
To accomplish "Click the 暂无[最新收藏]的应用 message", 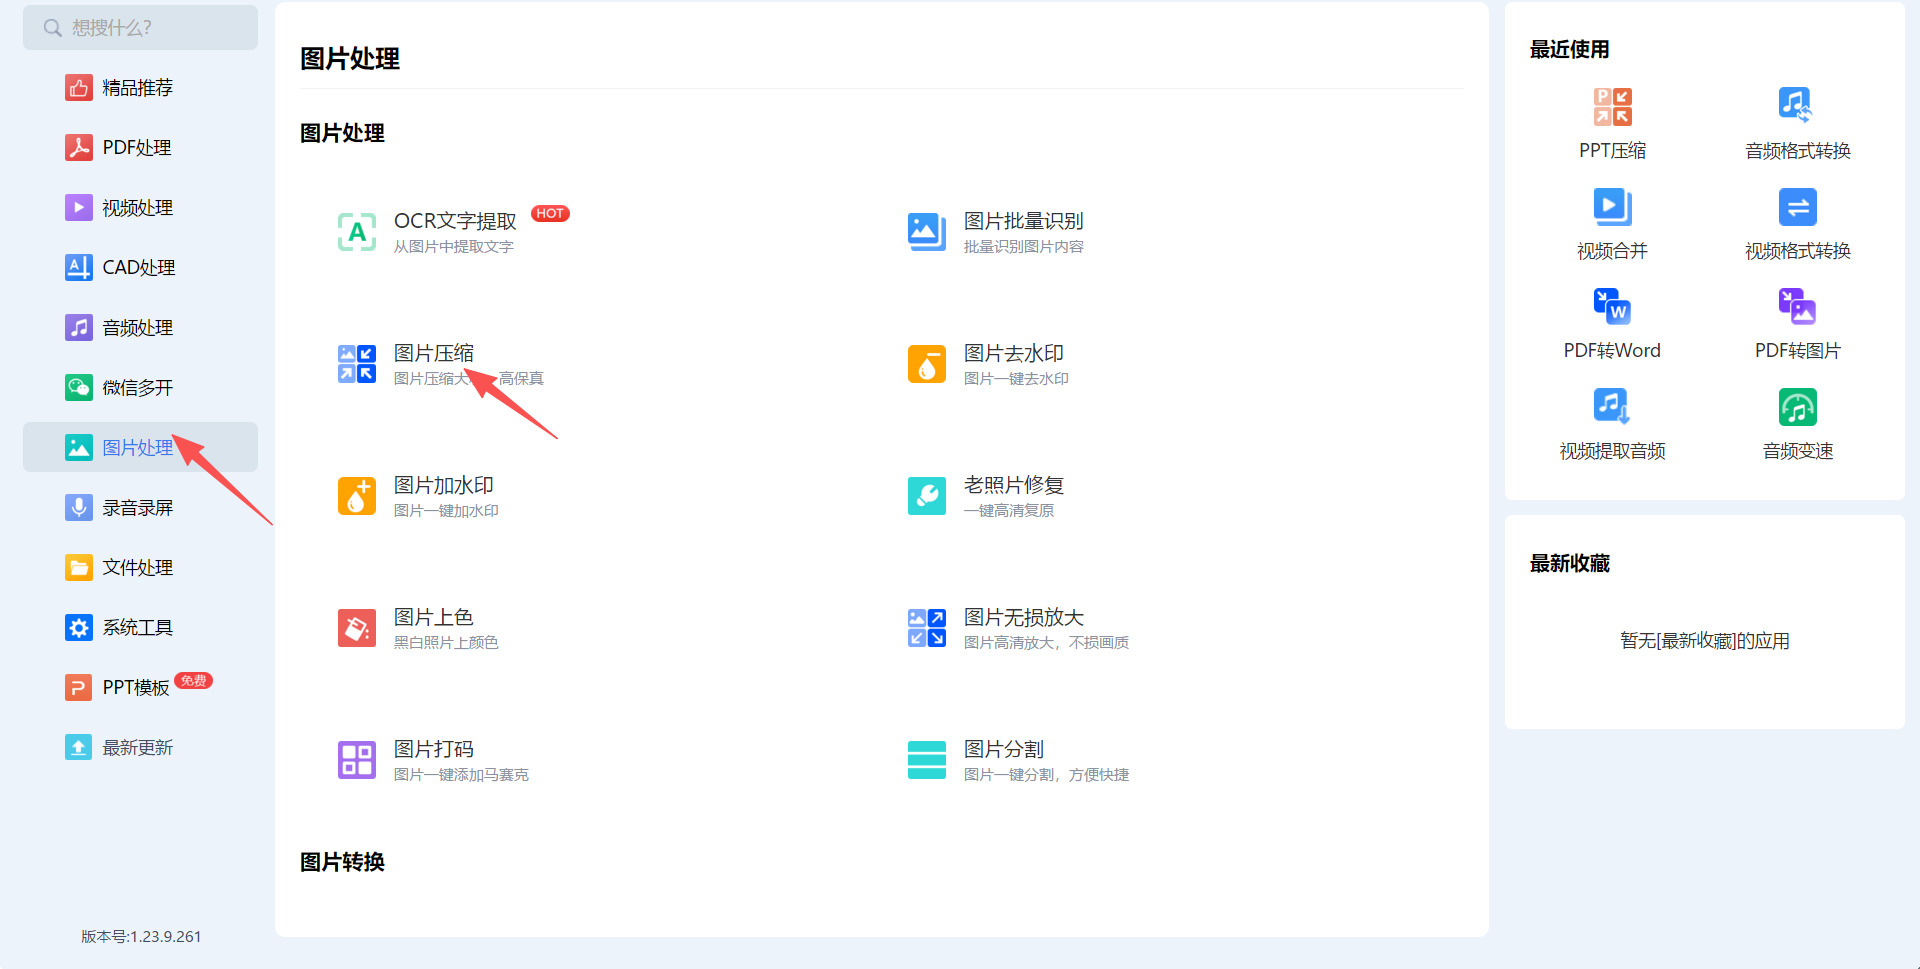I will coord(1705,641).
